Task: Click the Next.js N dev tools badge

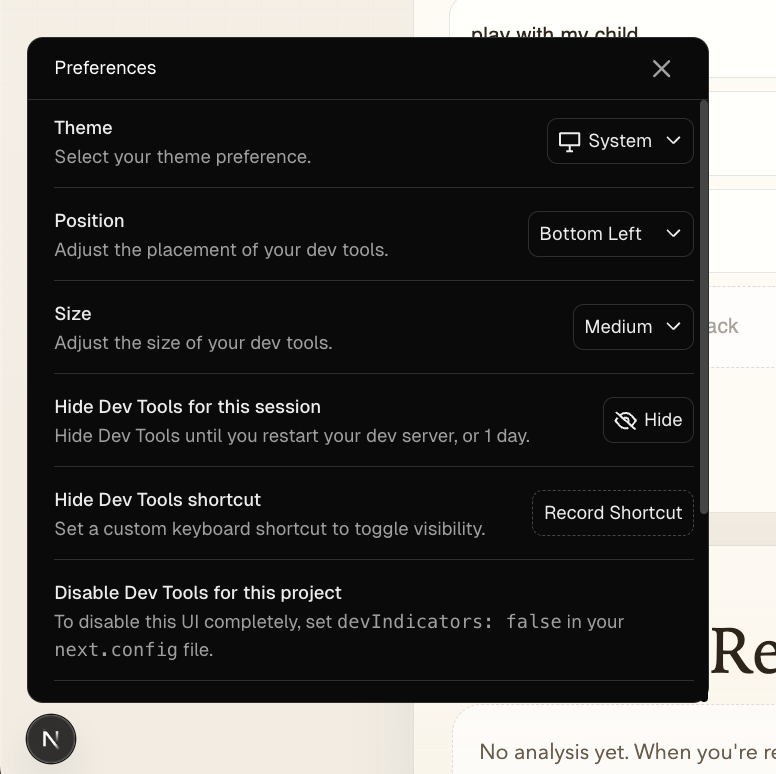Action: click(51, 739)
